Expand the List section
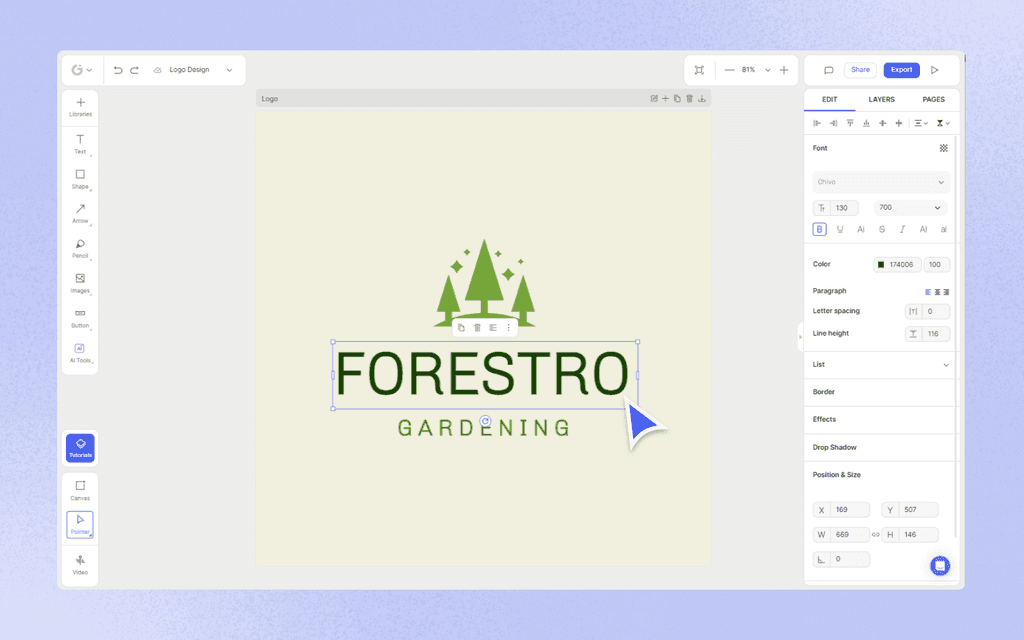 coord(879,364)
